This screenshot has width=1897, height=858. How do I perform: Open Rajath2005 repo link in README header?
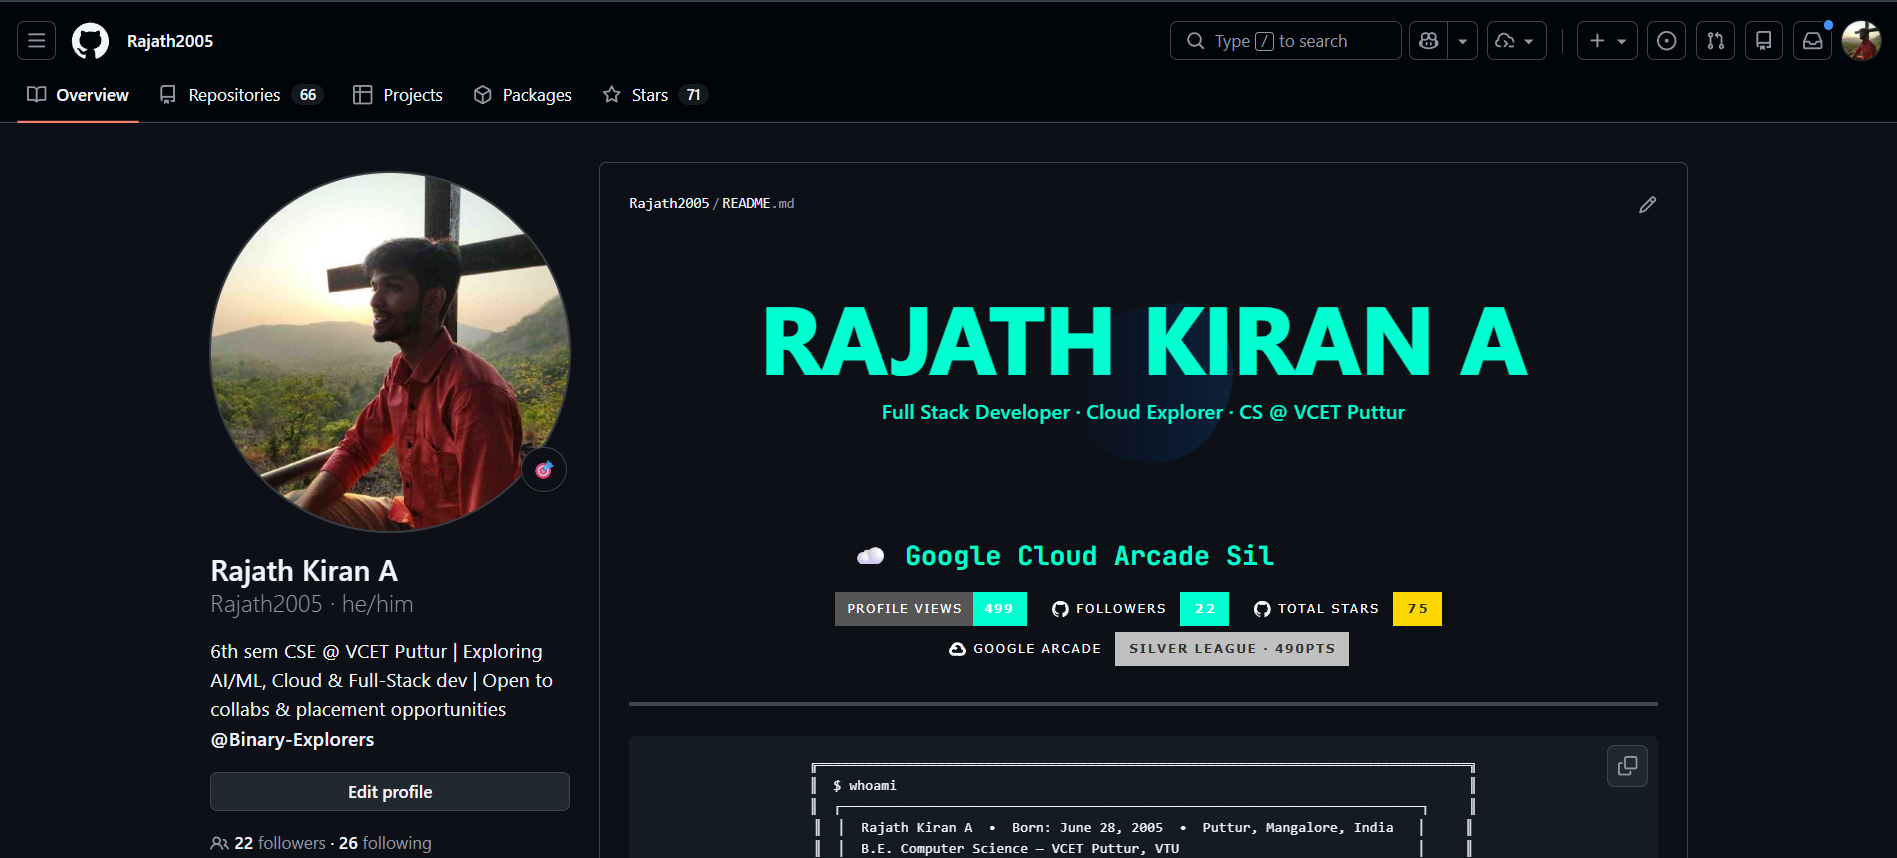tap(669, 203)
